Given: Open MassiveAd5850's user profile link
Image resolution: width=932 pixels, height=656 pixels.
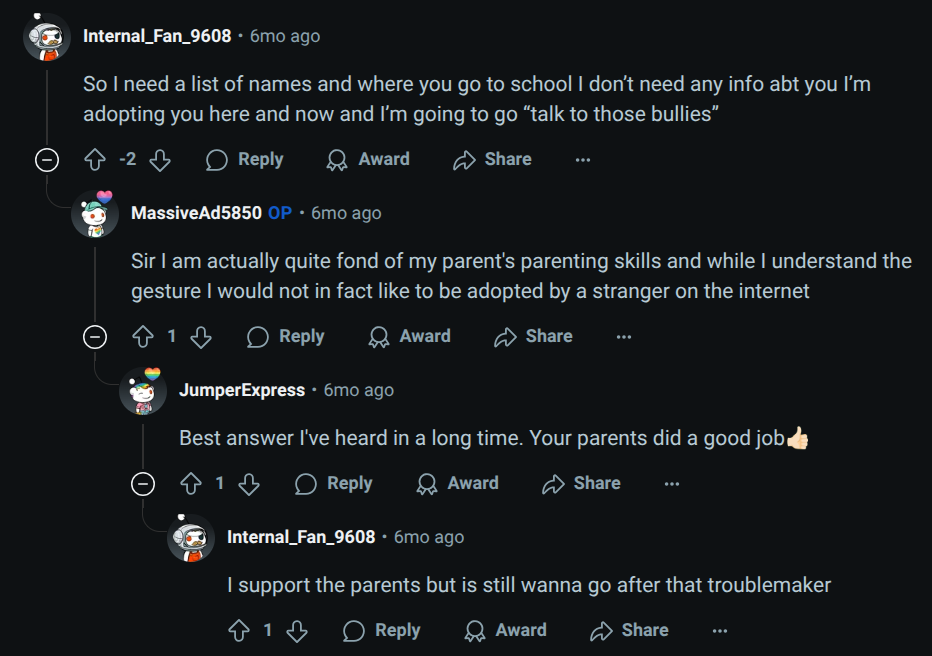Looking at the screenshot, I should click(196, 213).
